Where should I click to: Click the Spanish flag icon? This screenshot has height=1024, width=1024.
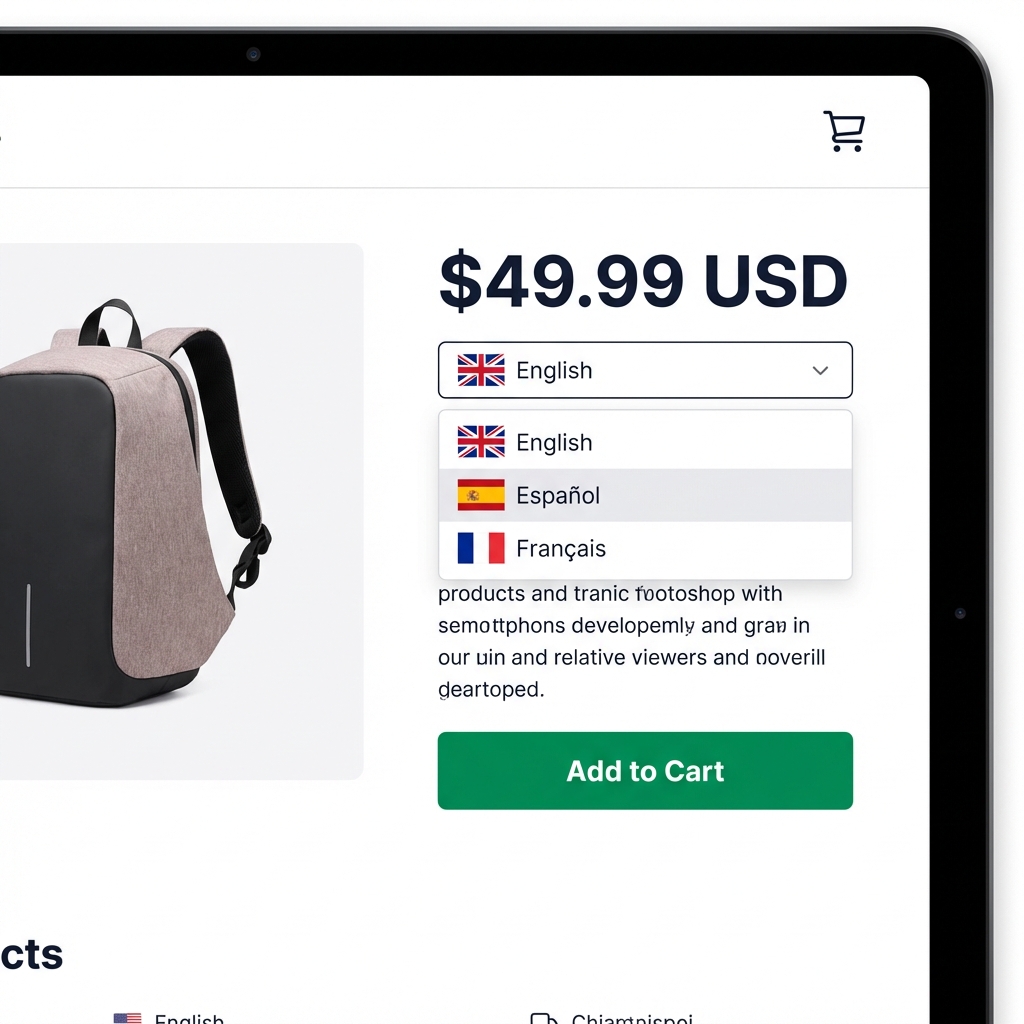(x=481, y=495)
